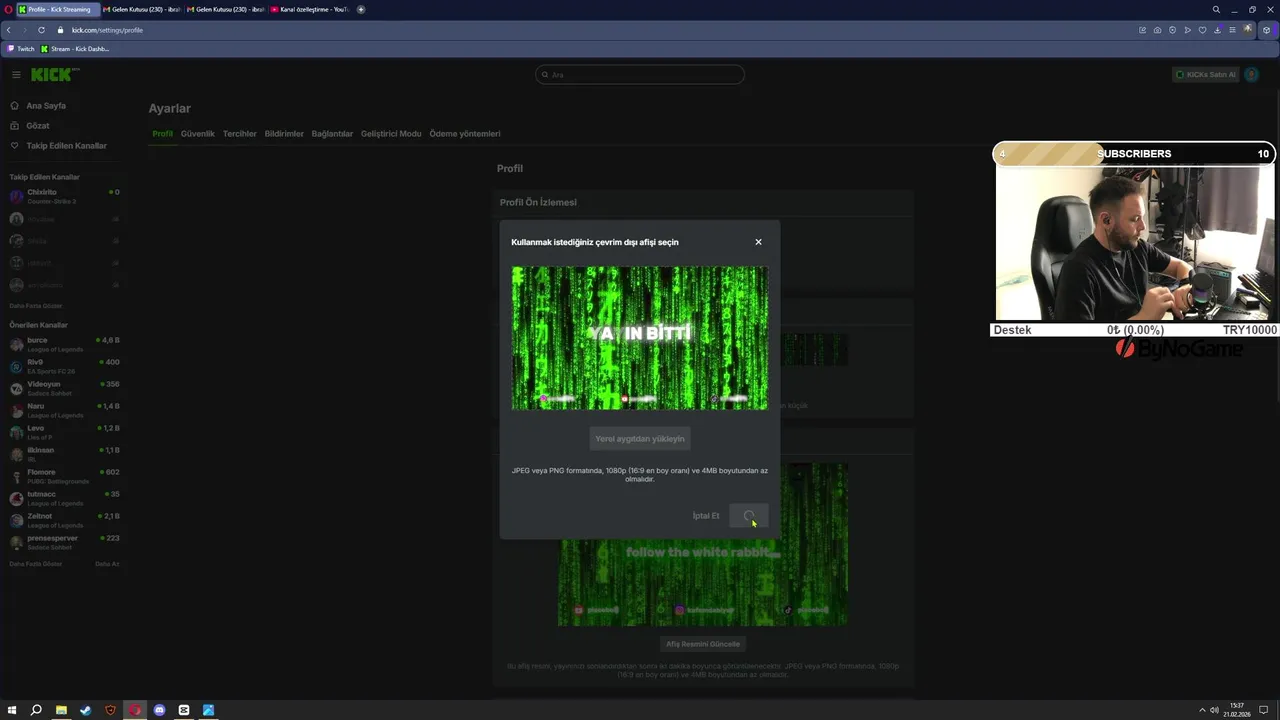Expand 'Daha Fazla Göster' under followed channels
The height and width of the screenshot is (720, 1280).
point(36,306)
